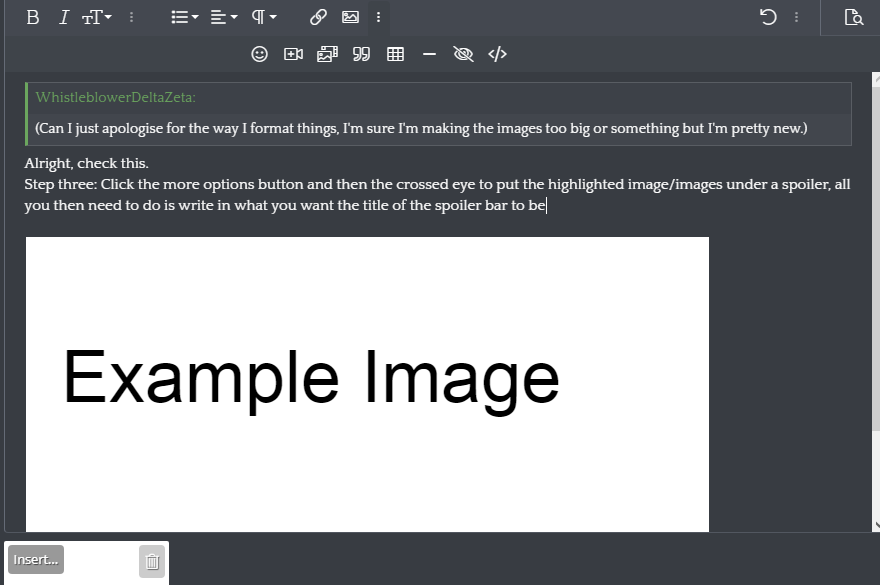Insert a horizontal line
Screen dimensions: 880x585
click(429, 54)
